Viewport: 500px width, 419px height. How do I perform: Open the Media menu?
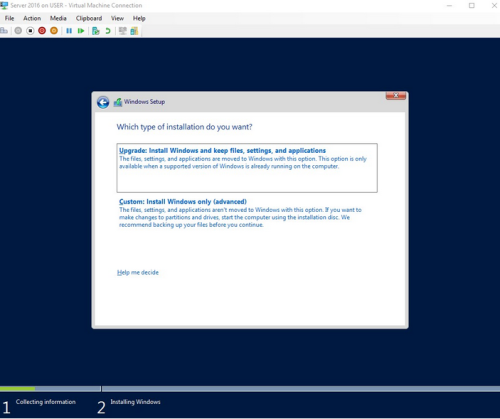[x=58, y=18]
